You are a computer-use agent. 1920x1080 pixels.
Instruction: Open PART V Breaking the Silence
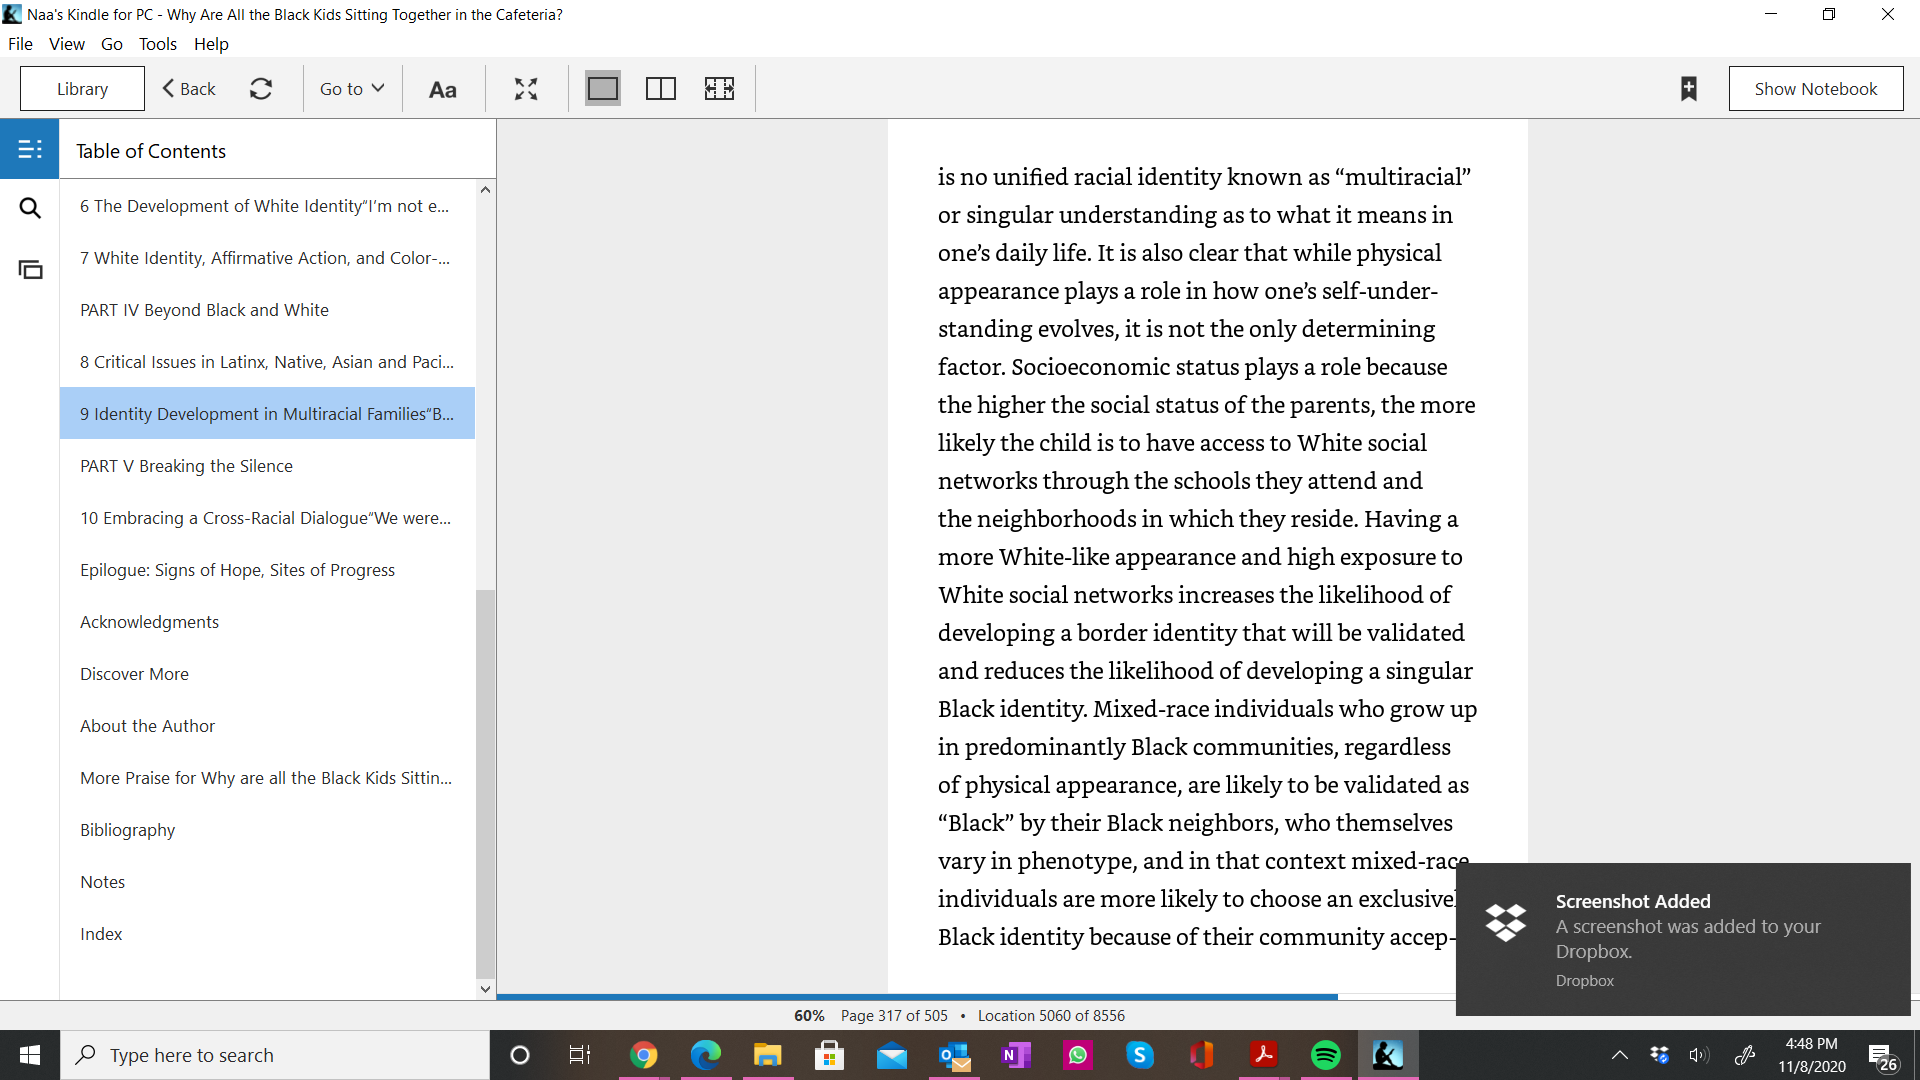click(267, 466)
